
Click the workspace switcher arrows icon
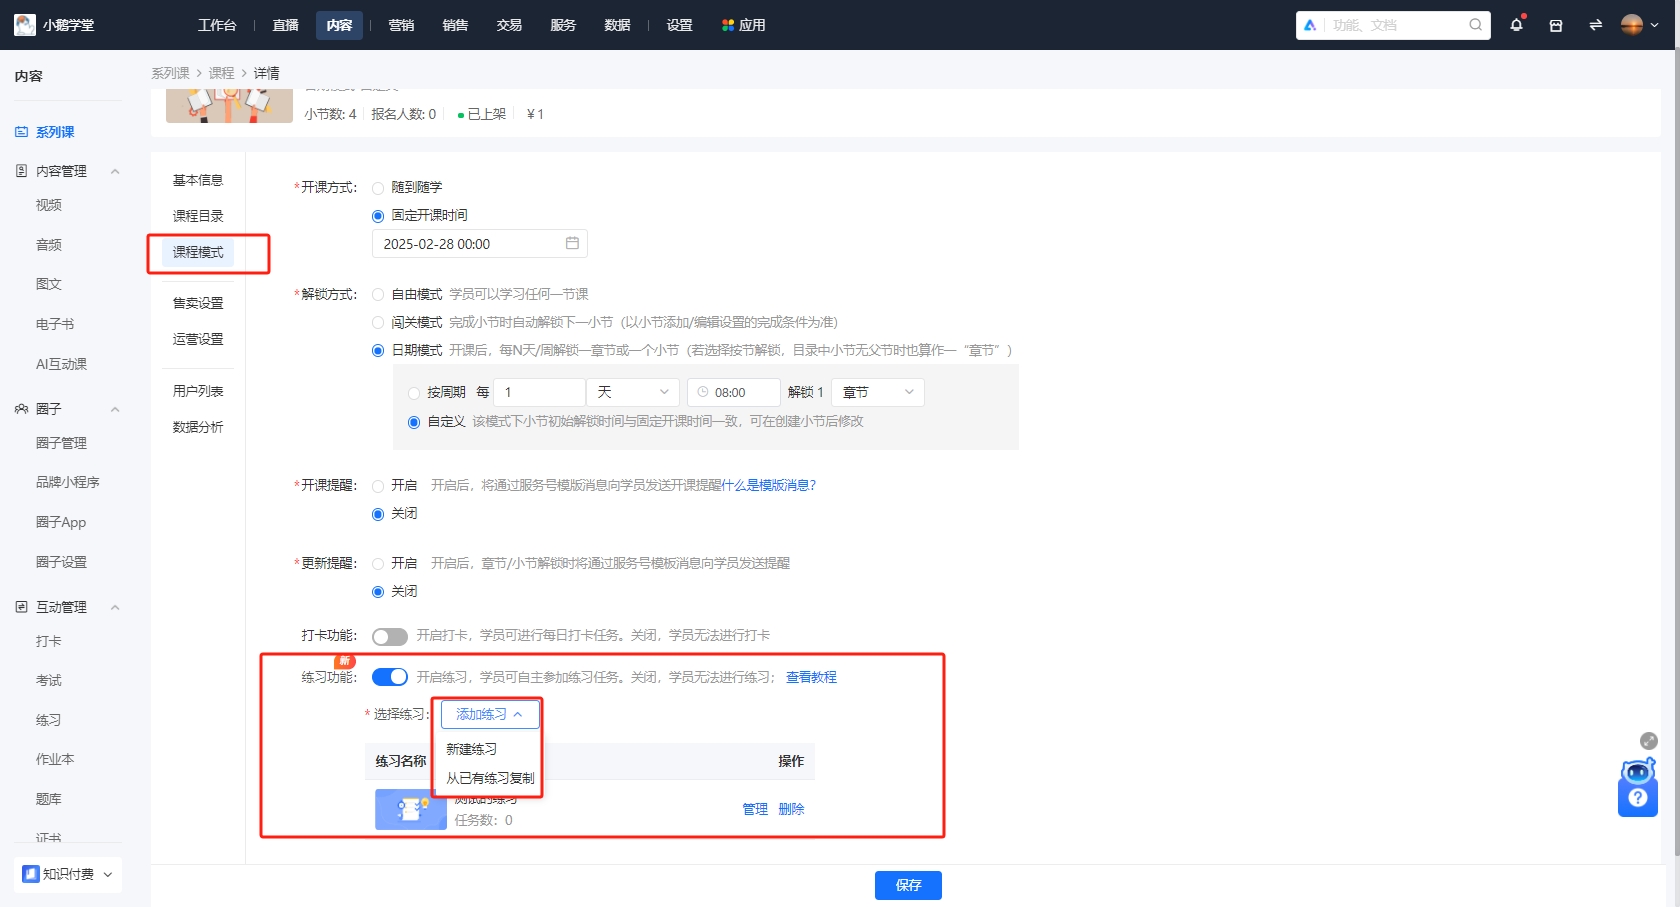[1595, 25]
